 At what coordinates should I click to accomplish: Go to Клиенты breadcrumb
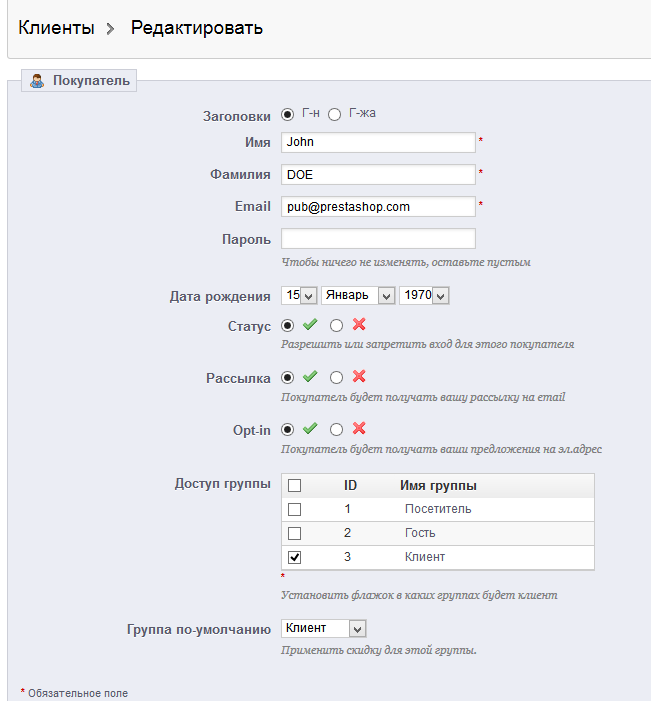56,28
